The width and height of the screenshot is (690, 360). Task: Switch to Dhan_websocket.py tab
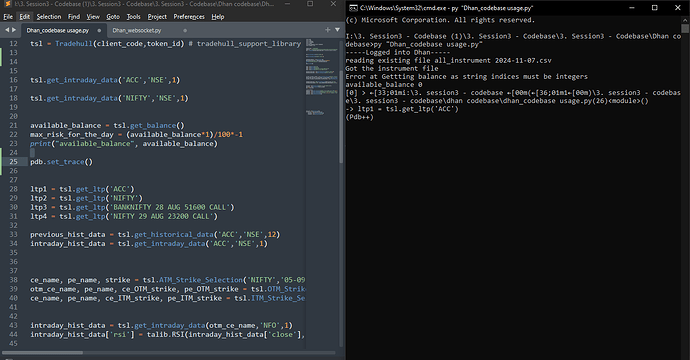click(137, 30)
